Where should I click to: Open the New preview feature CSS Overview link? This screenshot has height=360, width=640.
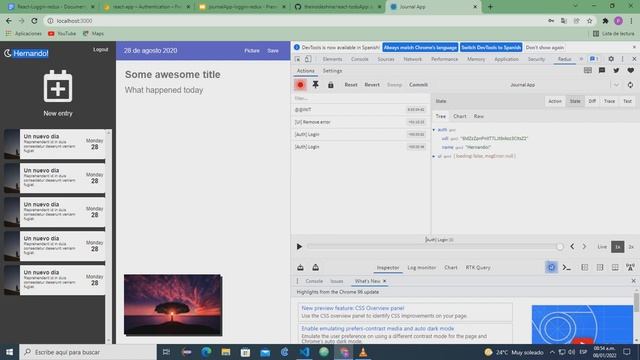tap(353, 308)
